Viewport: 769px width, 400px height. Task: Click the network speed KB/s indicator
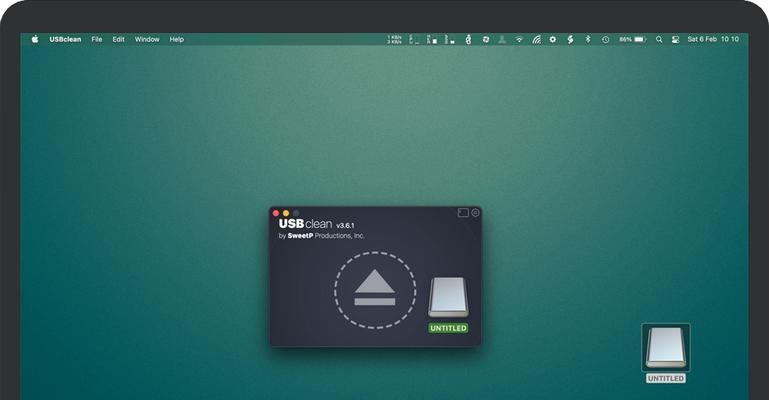point(395,39)
